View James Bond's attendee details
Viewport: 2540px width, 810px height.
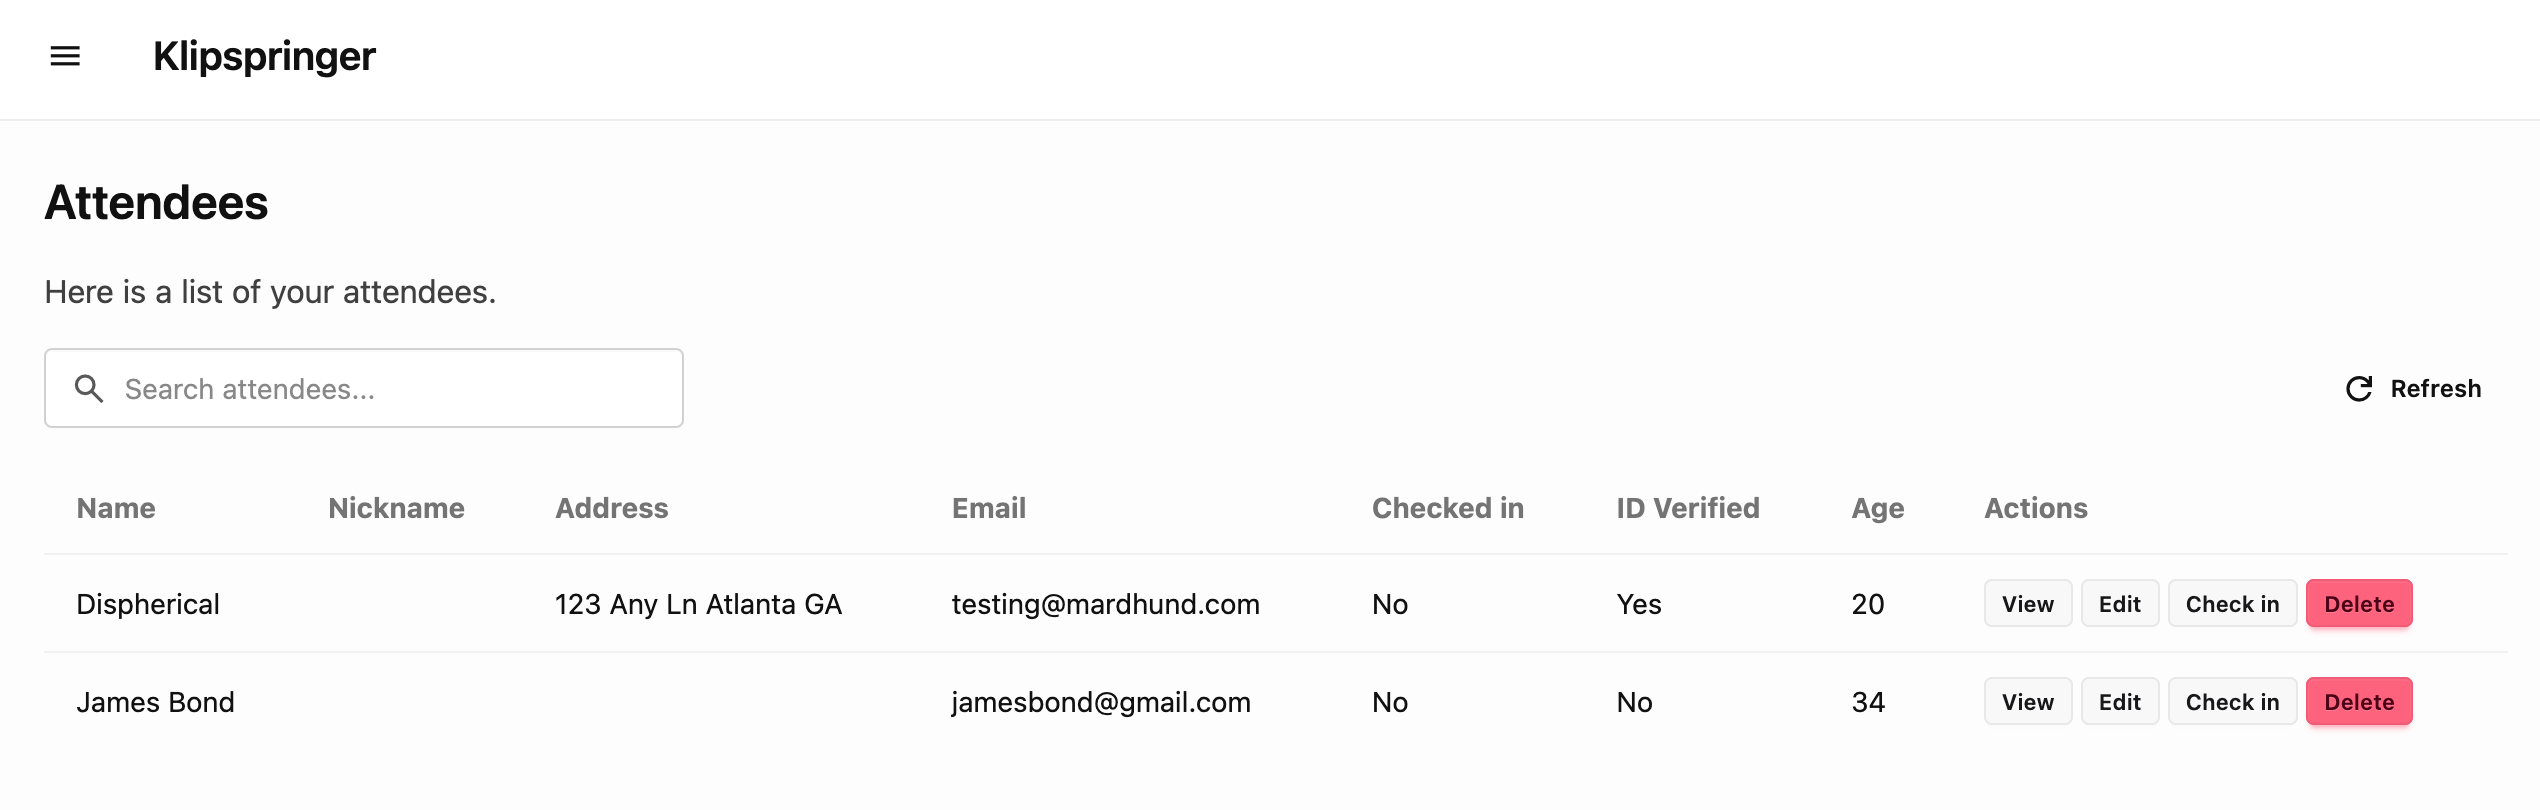[x=2027, y=702]
